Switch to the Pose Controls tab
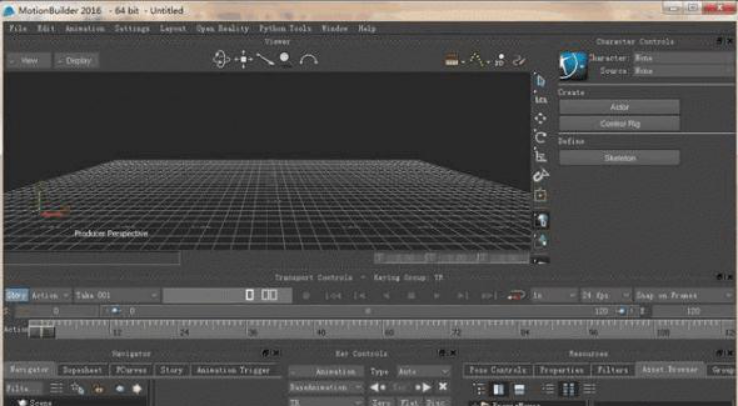This screenshot has width=738, height=406. pos(497,370)
